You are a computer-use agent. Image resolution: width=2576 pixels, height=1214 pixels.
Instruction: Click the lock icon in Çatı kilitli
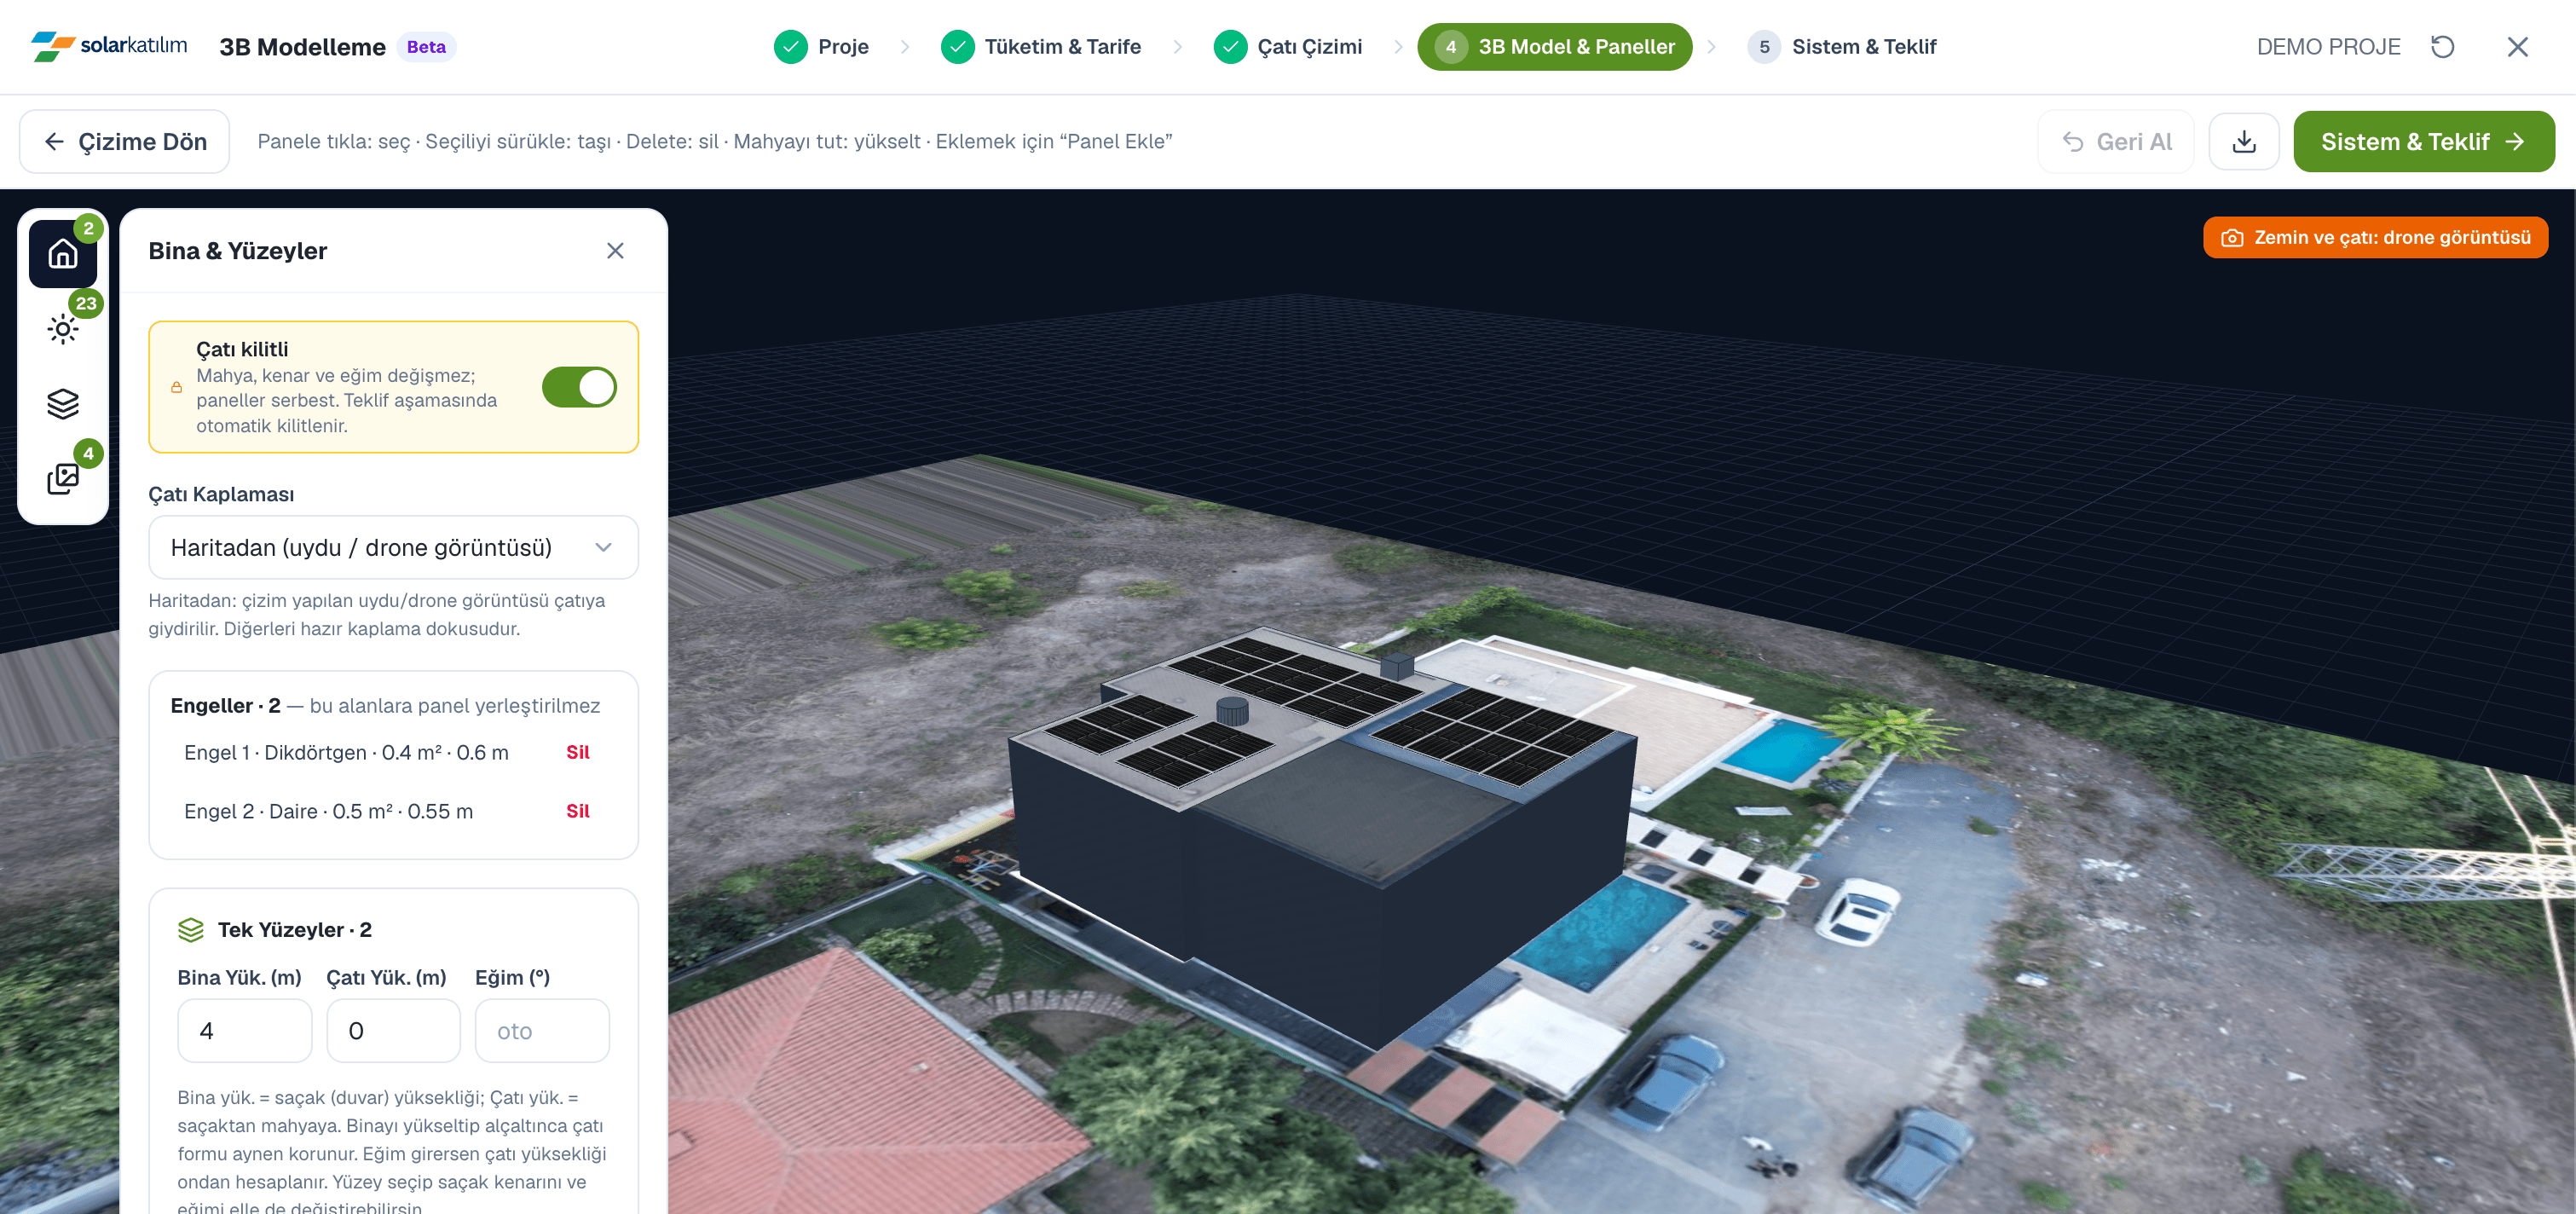click(177, 387)
